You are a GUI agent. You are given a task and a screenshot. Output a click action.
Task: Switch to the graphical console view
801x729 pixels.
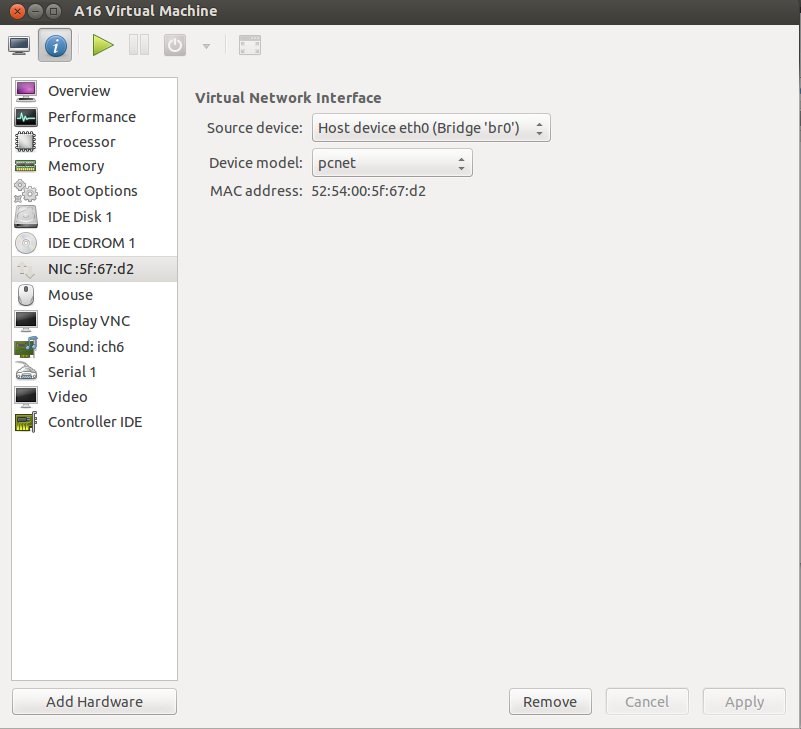pos(19,44)
